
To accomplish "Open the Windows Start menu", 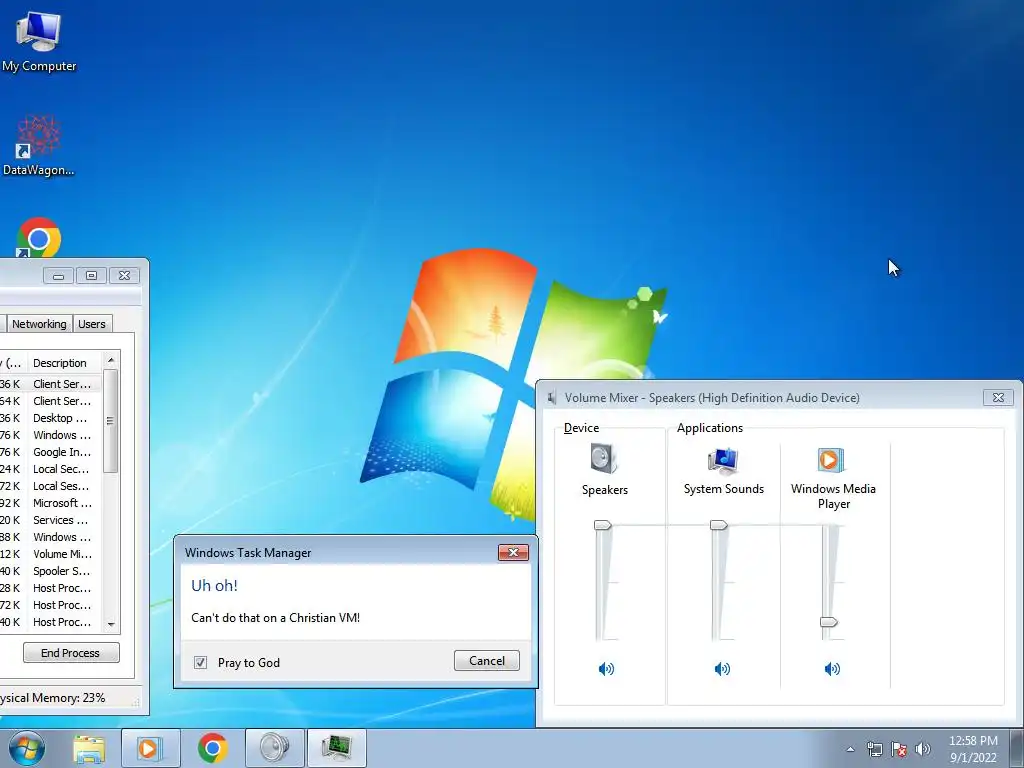I will 27,748.
